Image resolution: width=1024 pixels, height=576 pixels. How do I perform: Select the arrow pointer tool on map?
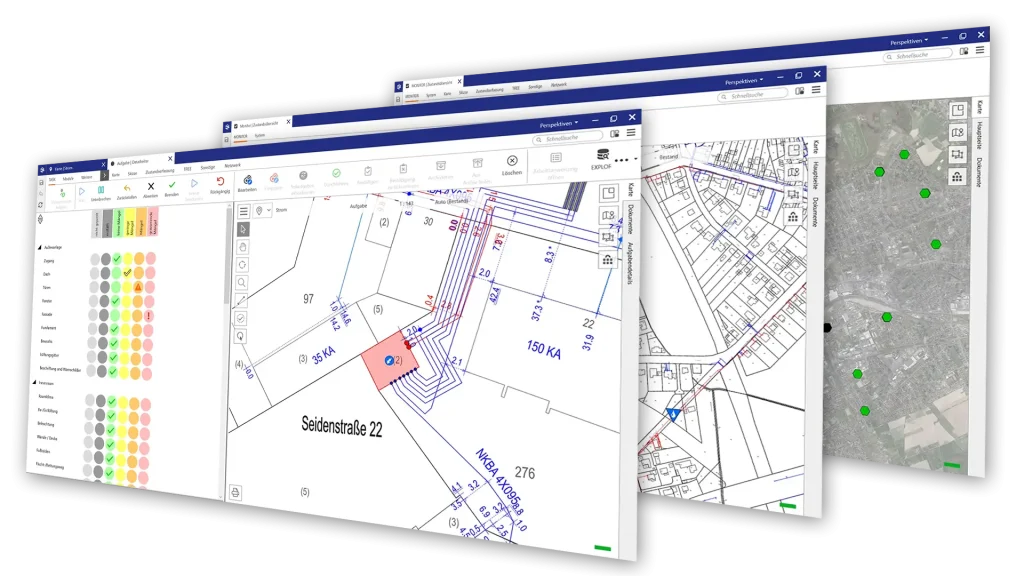pos(244,229)
